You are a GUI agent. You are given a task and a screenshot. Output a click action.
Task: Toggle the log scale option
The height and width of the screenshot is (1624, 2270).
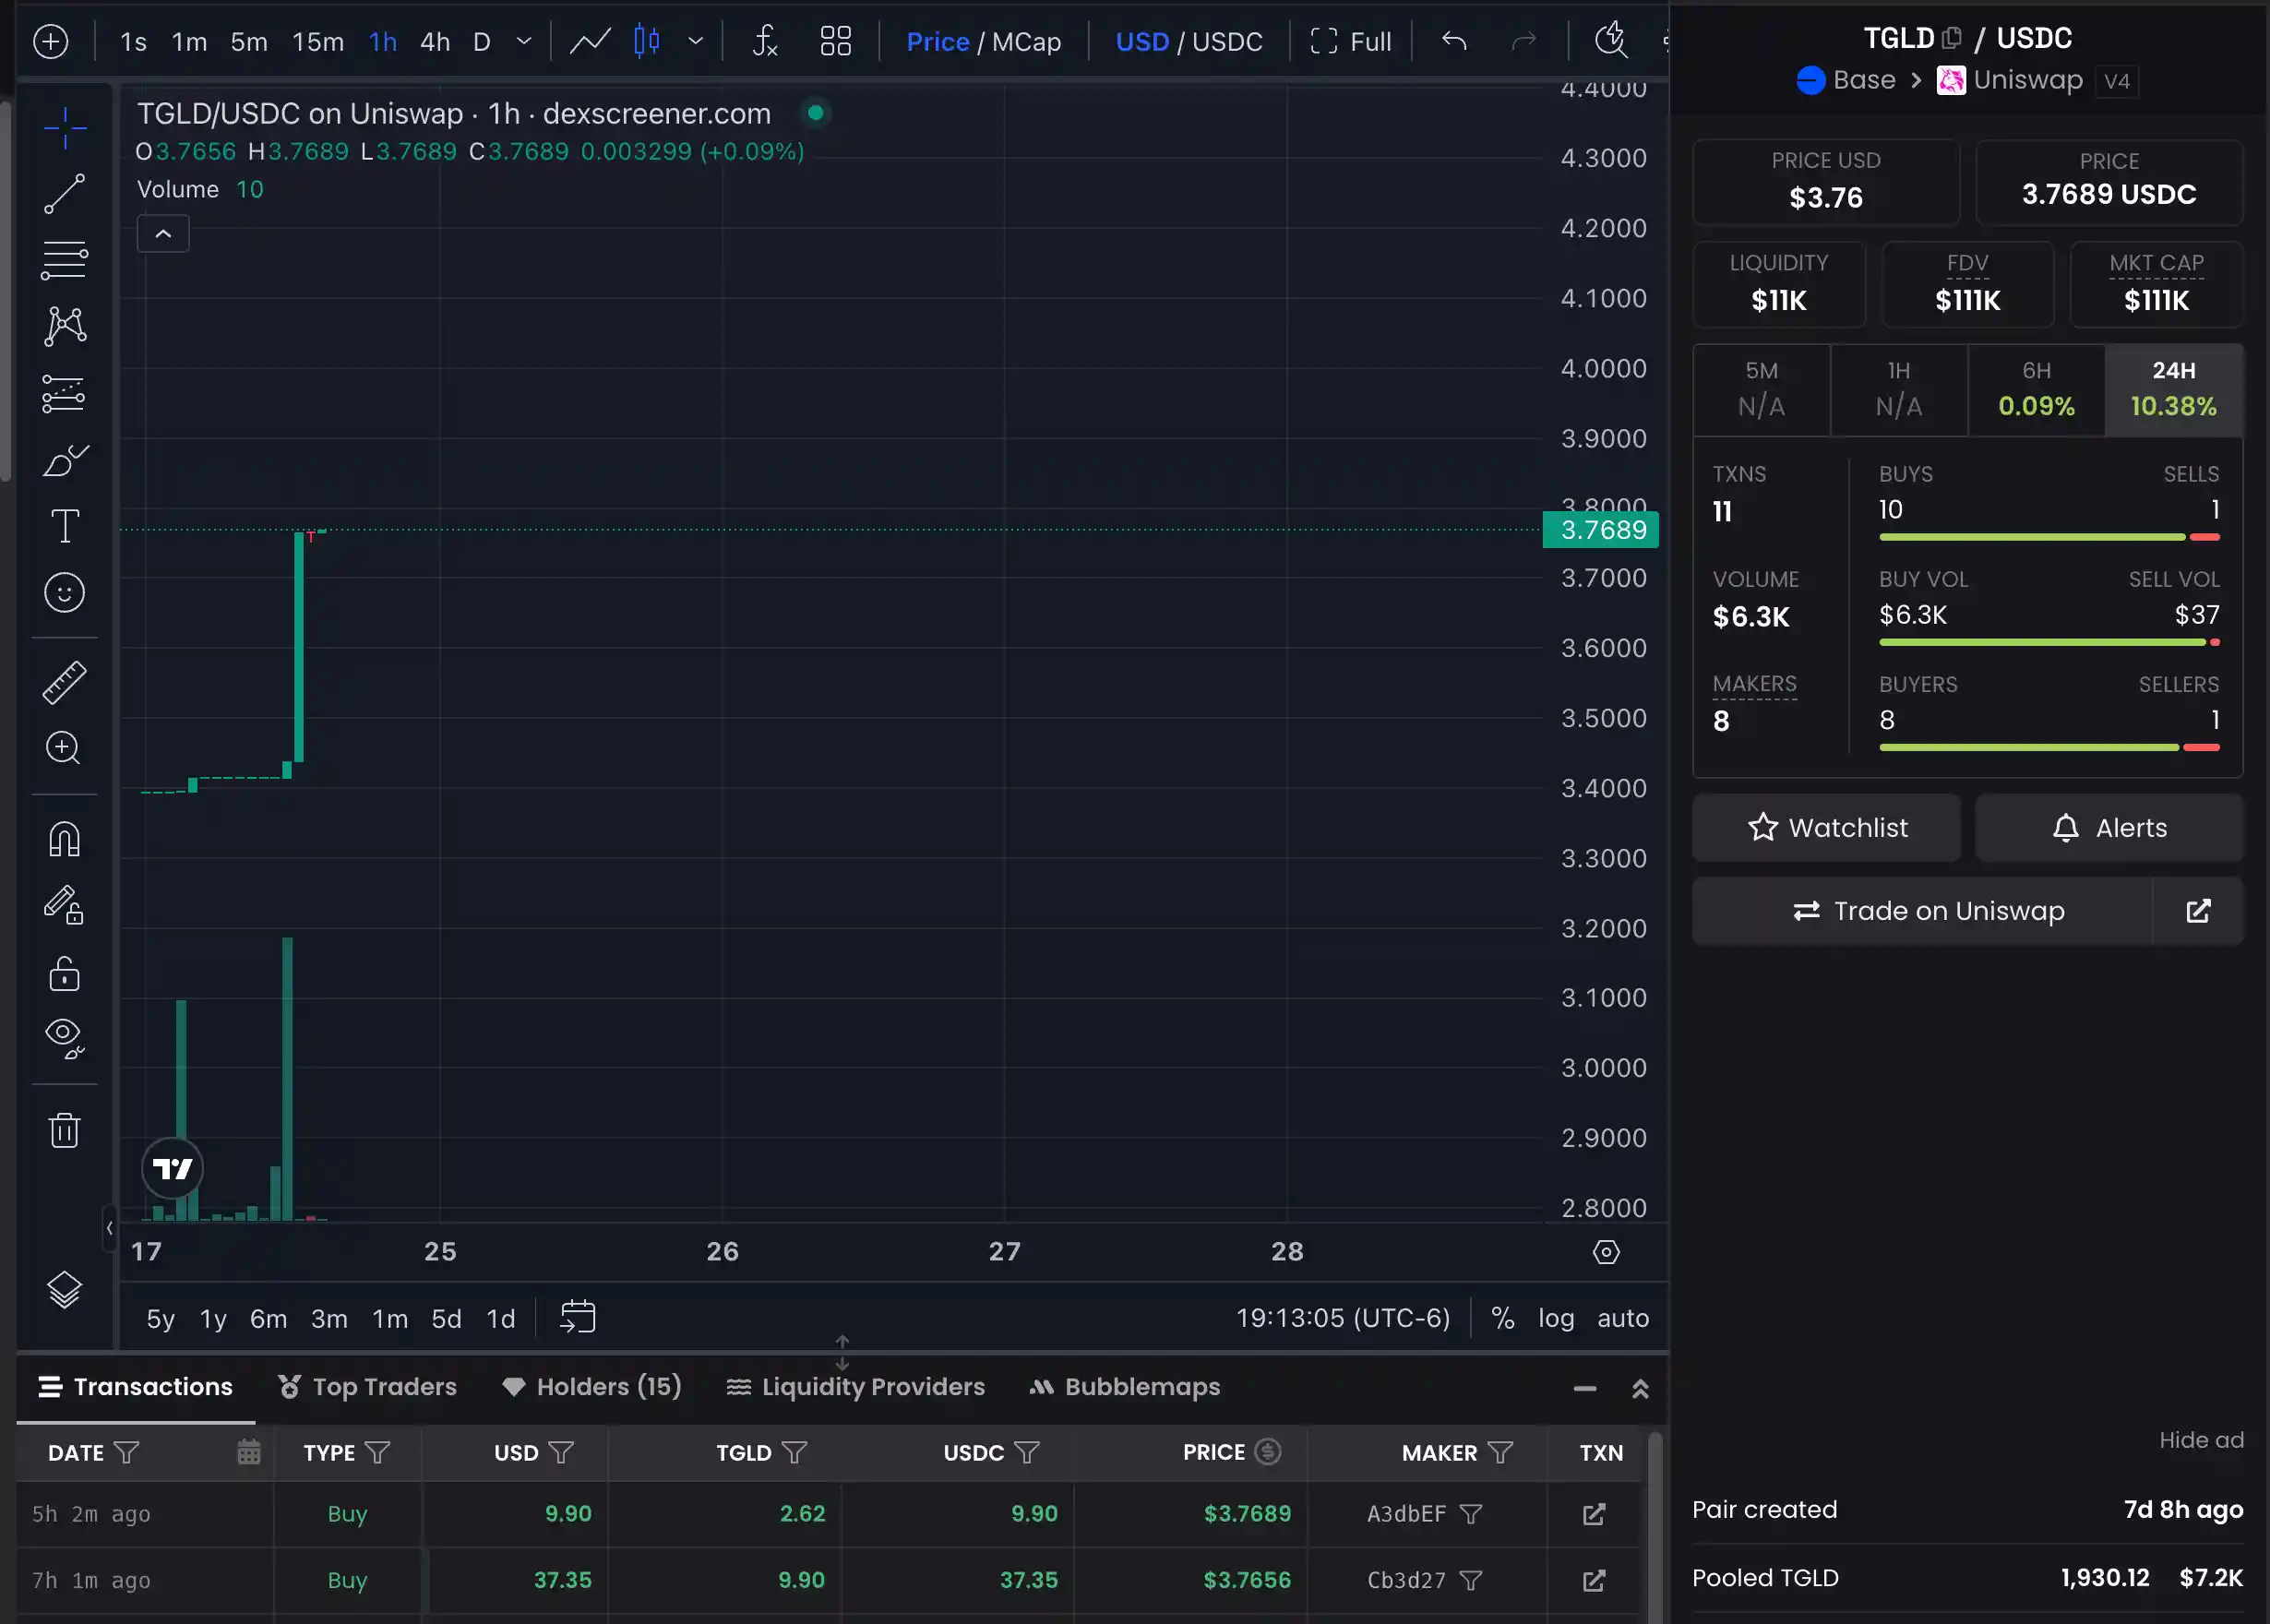point(1555,1318)
